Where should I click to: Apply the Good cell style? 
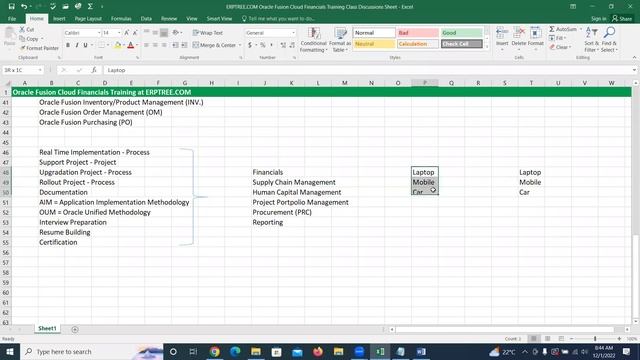point(461,33)
